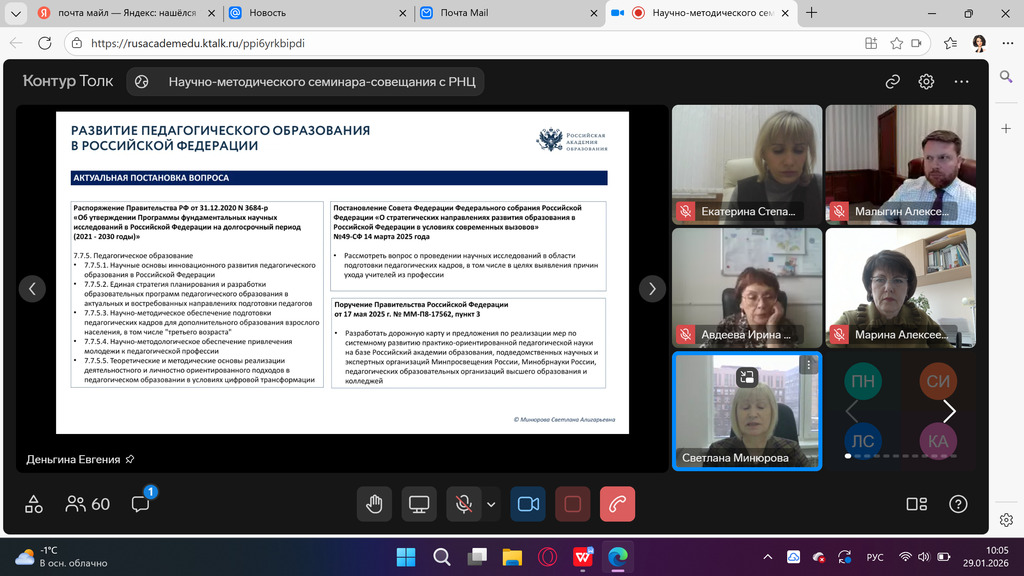Click the red hang up call button
The width and height of the screenshot is (1024, 576).
[617, 504]
